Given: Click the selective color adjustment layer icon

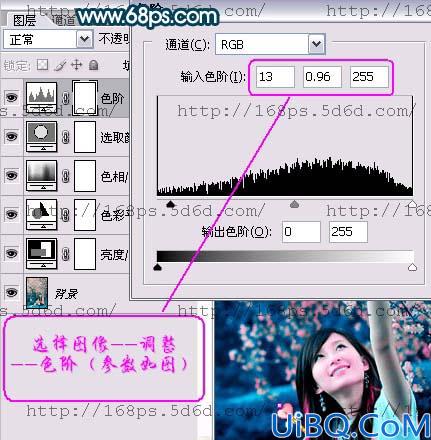Looking at the screenshot, I should pos(41,137).
